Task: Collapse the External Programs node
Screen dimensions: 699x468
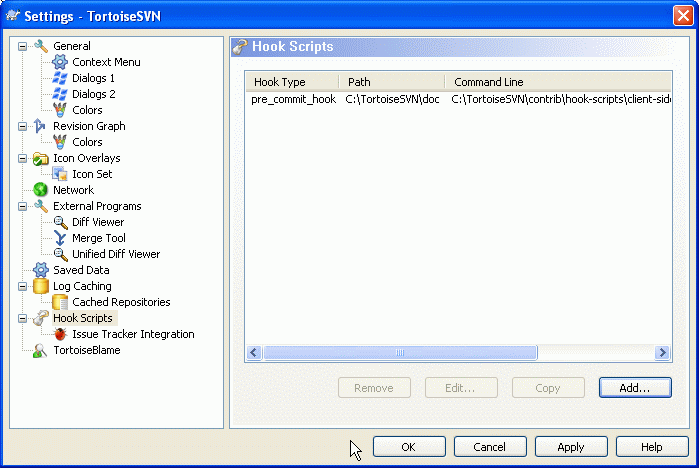Action: pyautogui.click(x=22, y=206)
